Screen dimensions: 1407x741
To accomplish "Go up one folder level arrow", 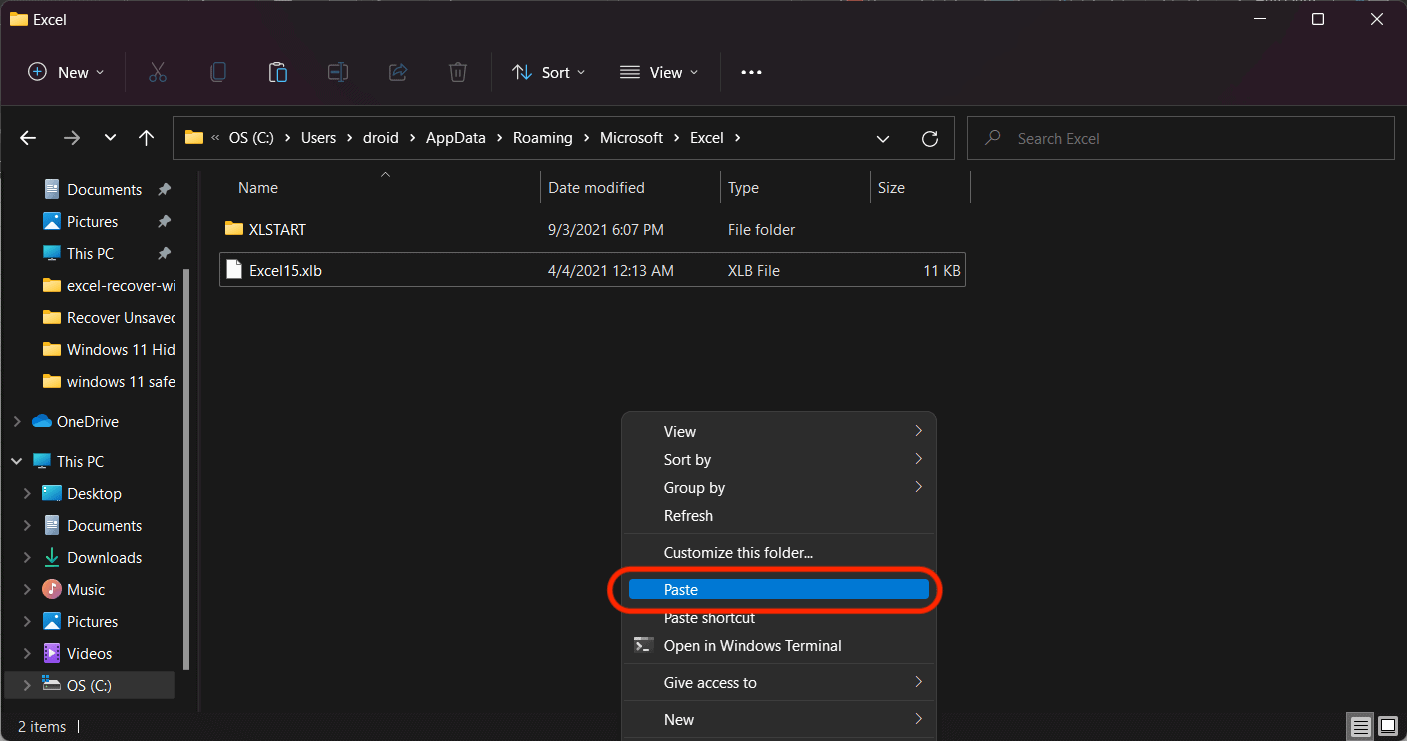I will coord(146,138).
